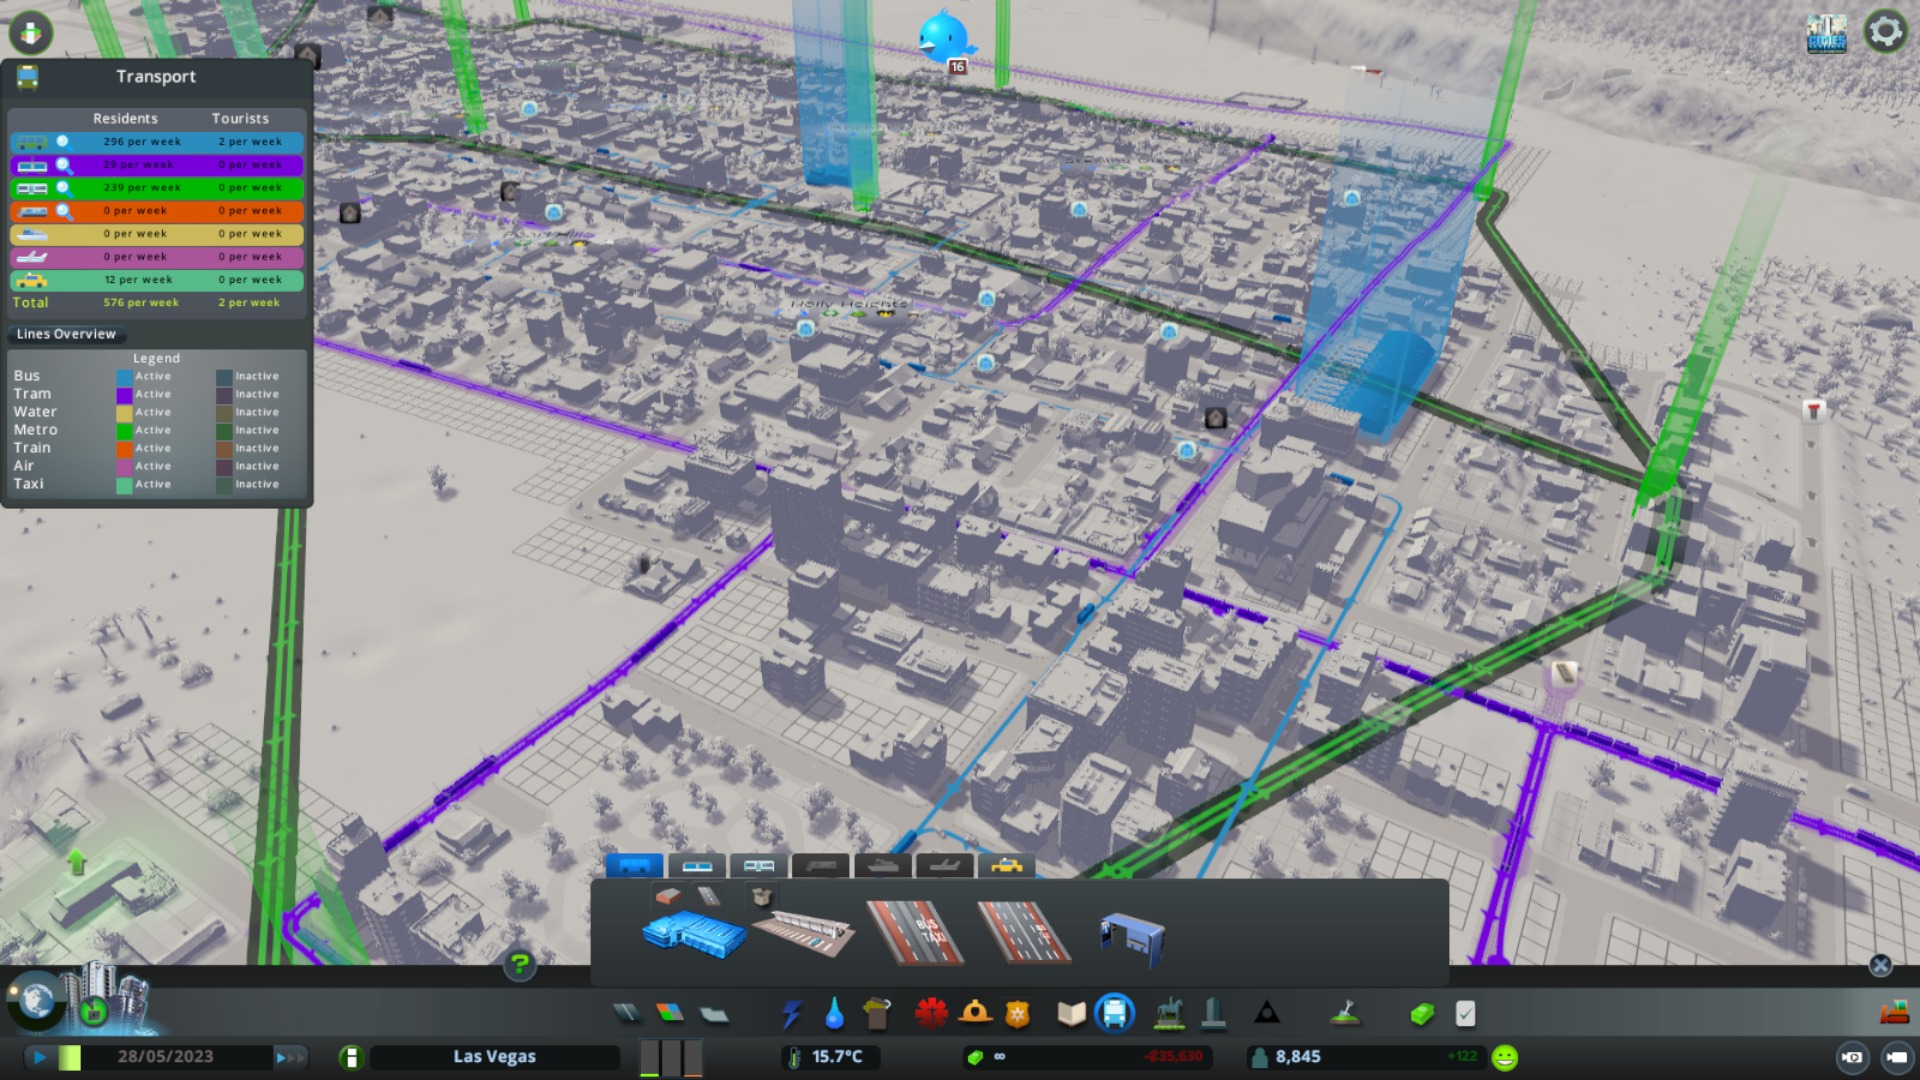Screen dimensions: 1920x1080
Task: Toggle tram line visibility magnifier
Action: [64, 165]
